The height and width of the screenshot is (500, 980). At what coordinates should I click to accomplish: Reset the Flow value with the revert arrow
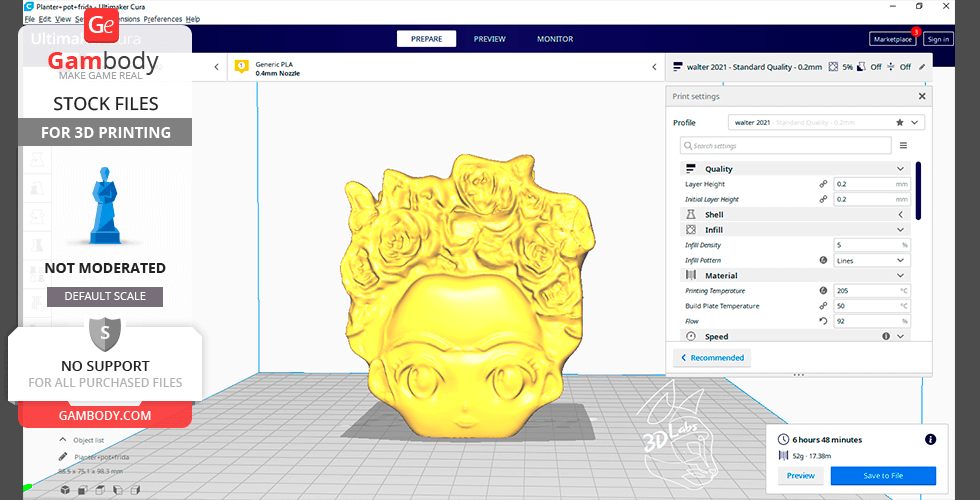pyautogui.click(x=823, y=321)
